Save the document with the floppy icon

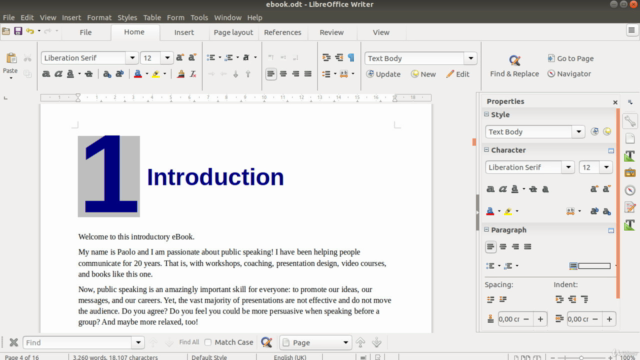(18, 31)
